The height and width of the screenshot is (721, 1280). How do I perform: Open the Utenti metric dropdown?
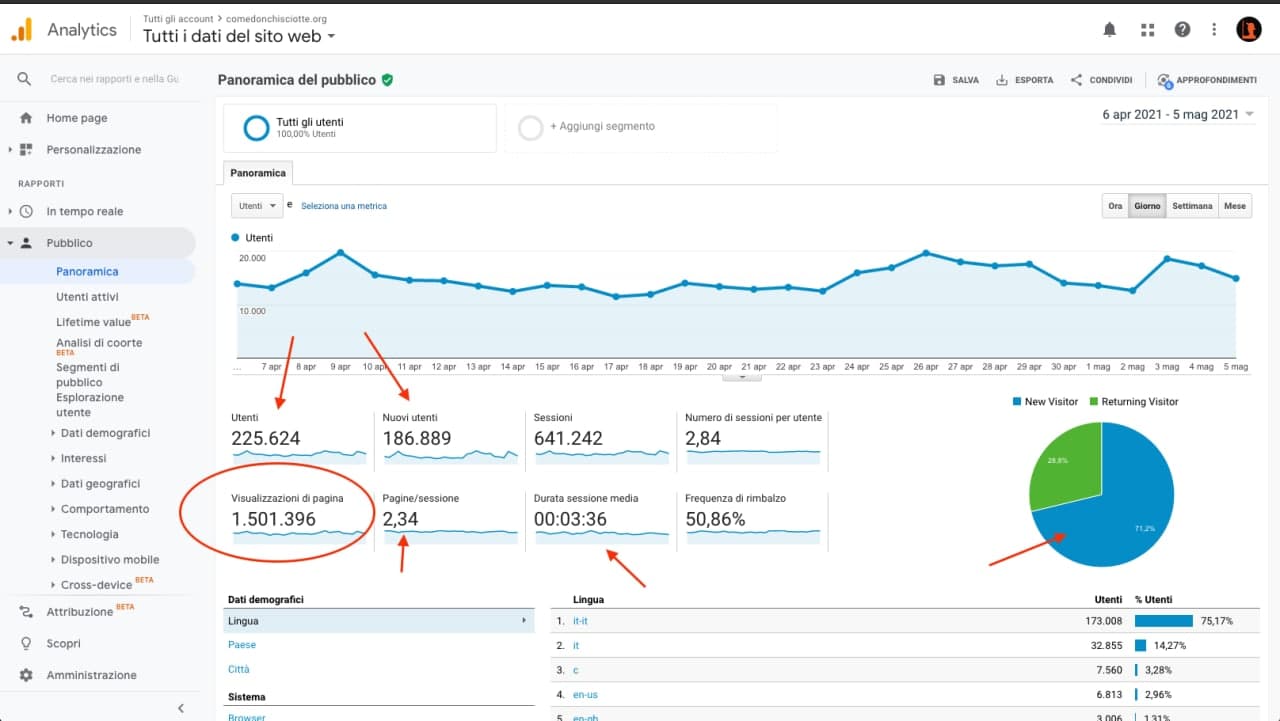pyautogui.click(x=257, y=206)
